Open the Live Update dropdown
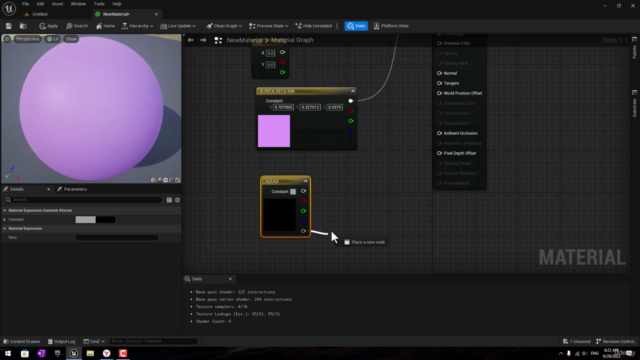Screen dimensions: 640x360 [x=178, y=26]
